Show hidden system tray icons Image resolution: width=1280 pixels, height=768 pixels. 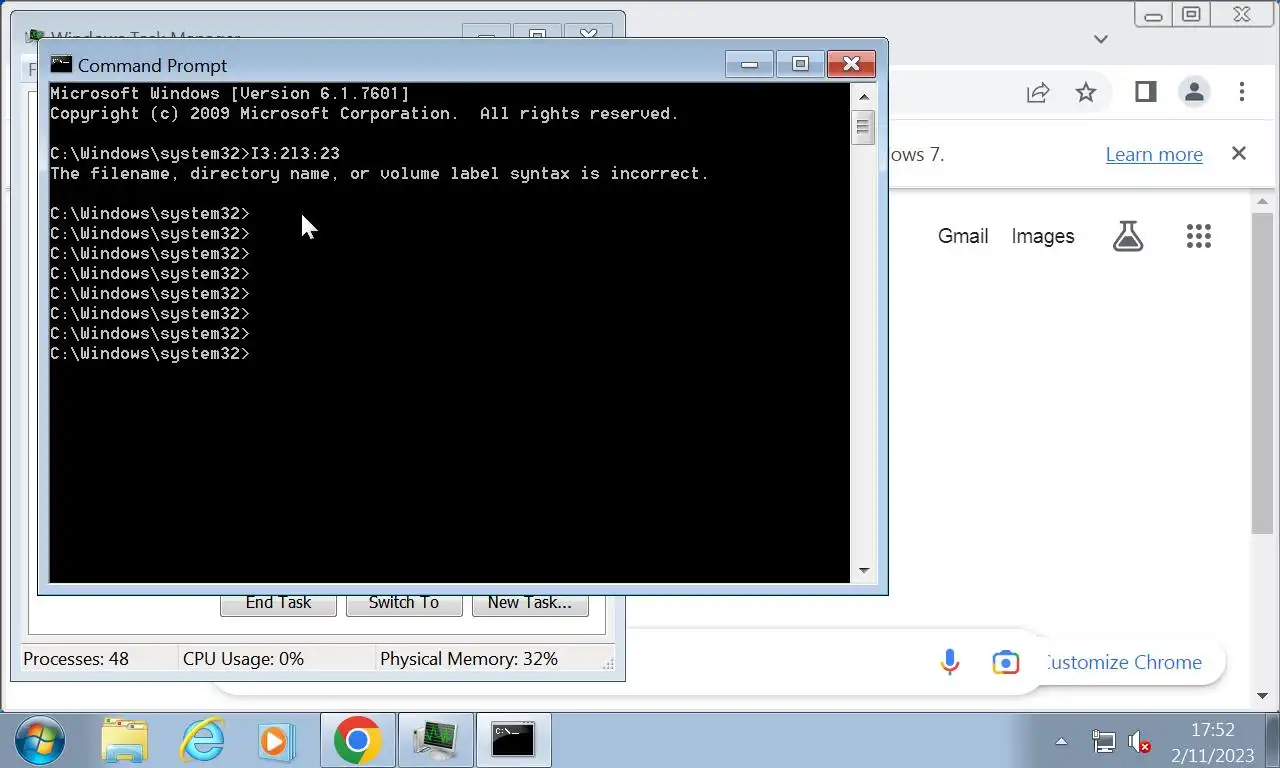tap(1061, 742)
